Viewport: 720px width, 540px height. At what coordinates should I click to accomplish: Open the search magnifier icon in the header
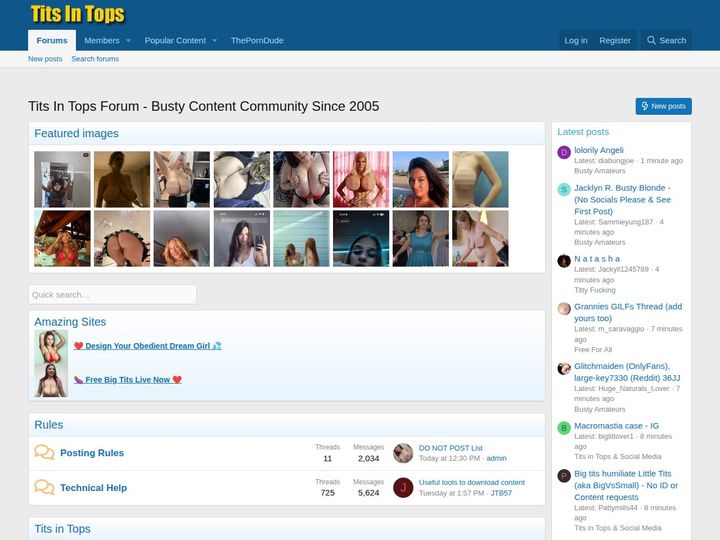pos(651,40)
